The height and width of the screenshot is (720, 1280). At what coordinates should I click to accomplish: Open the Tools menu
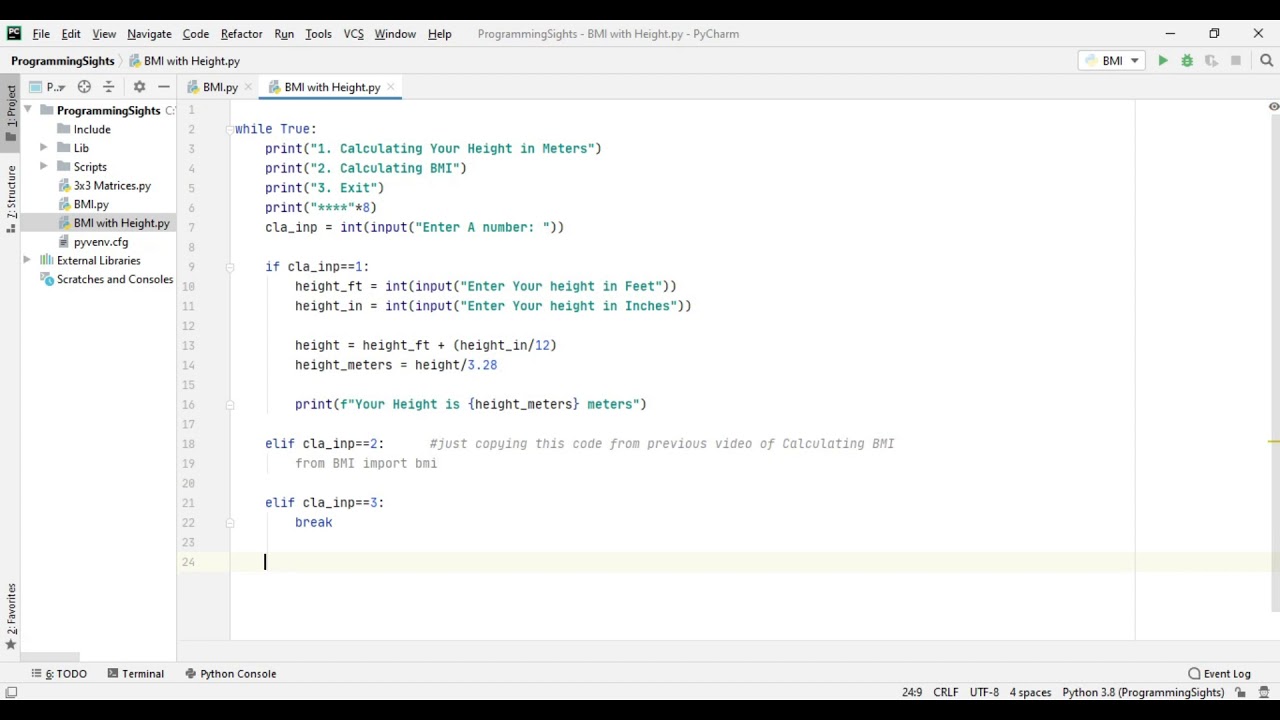coord(318,34)
